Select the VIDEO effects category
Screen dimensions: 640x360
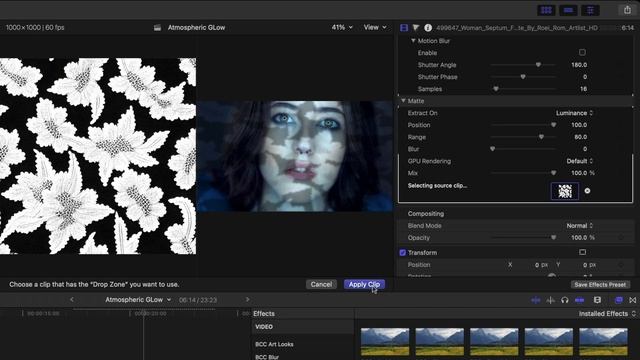264,327
